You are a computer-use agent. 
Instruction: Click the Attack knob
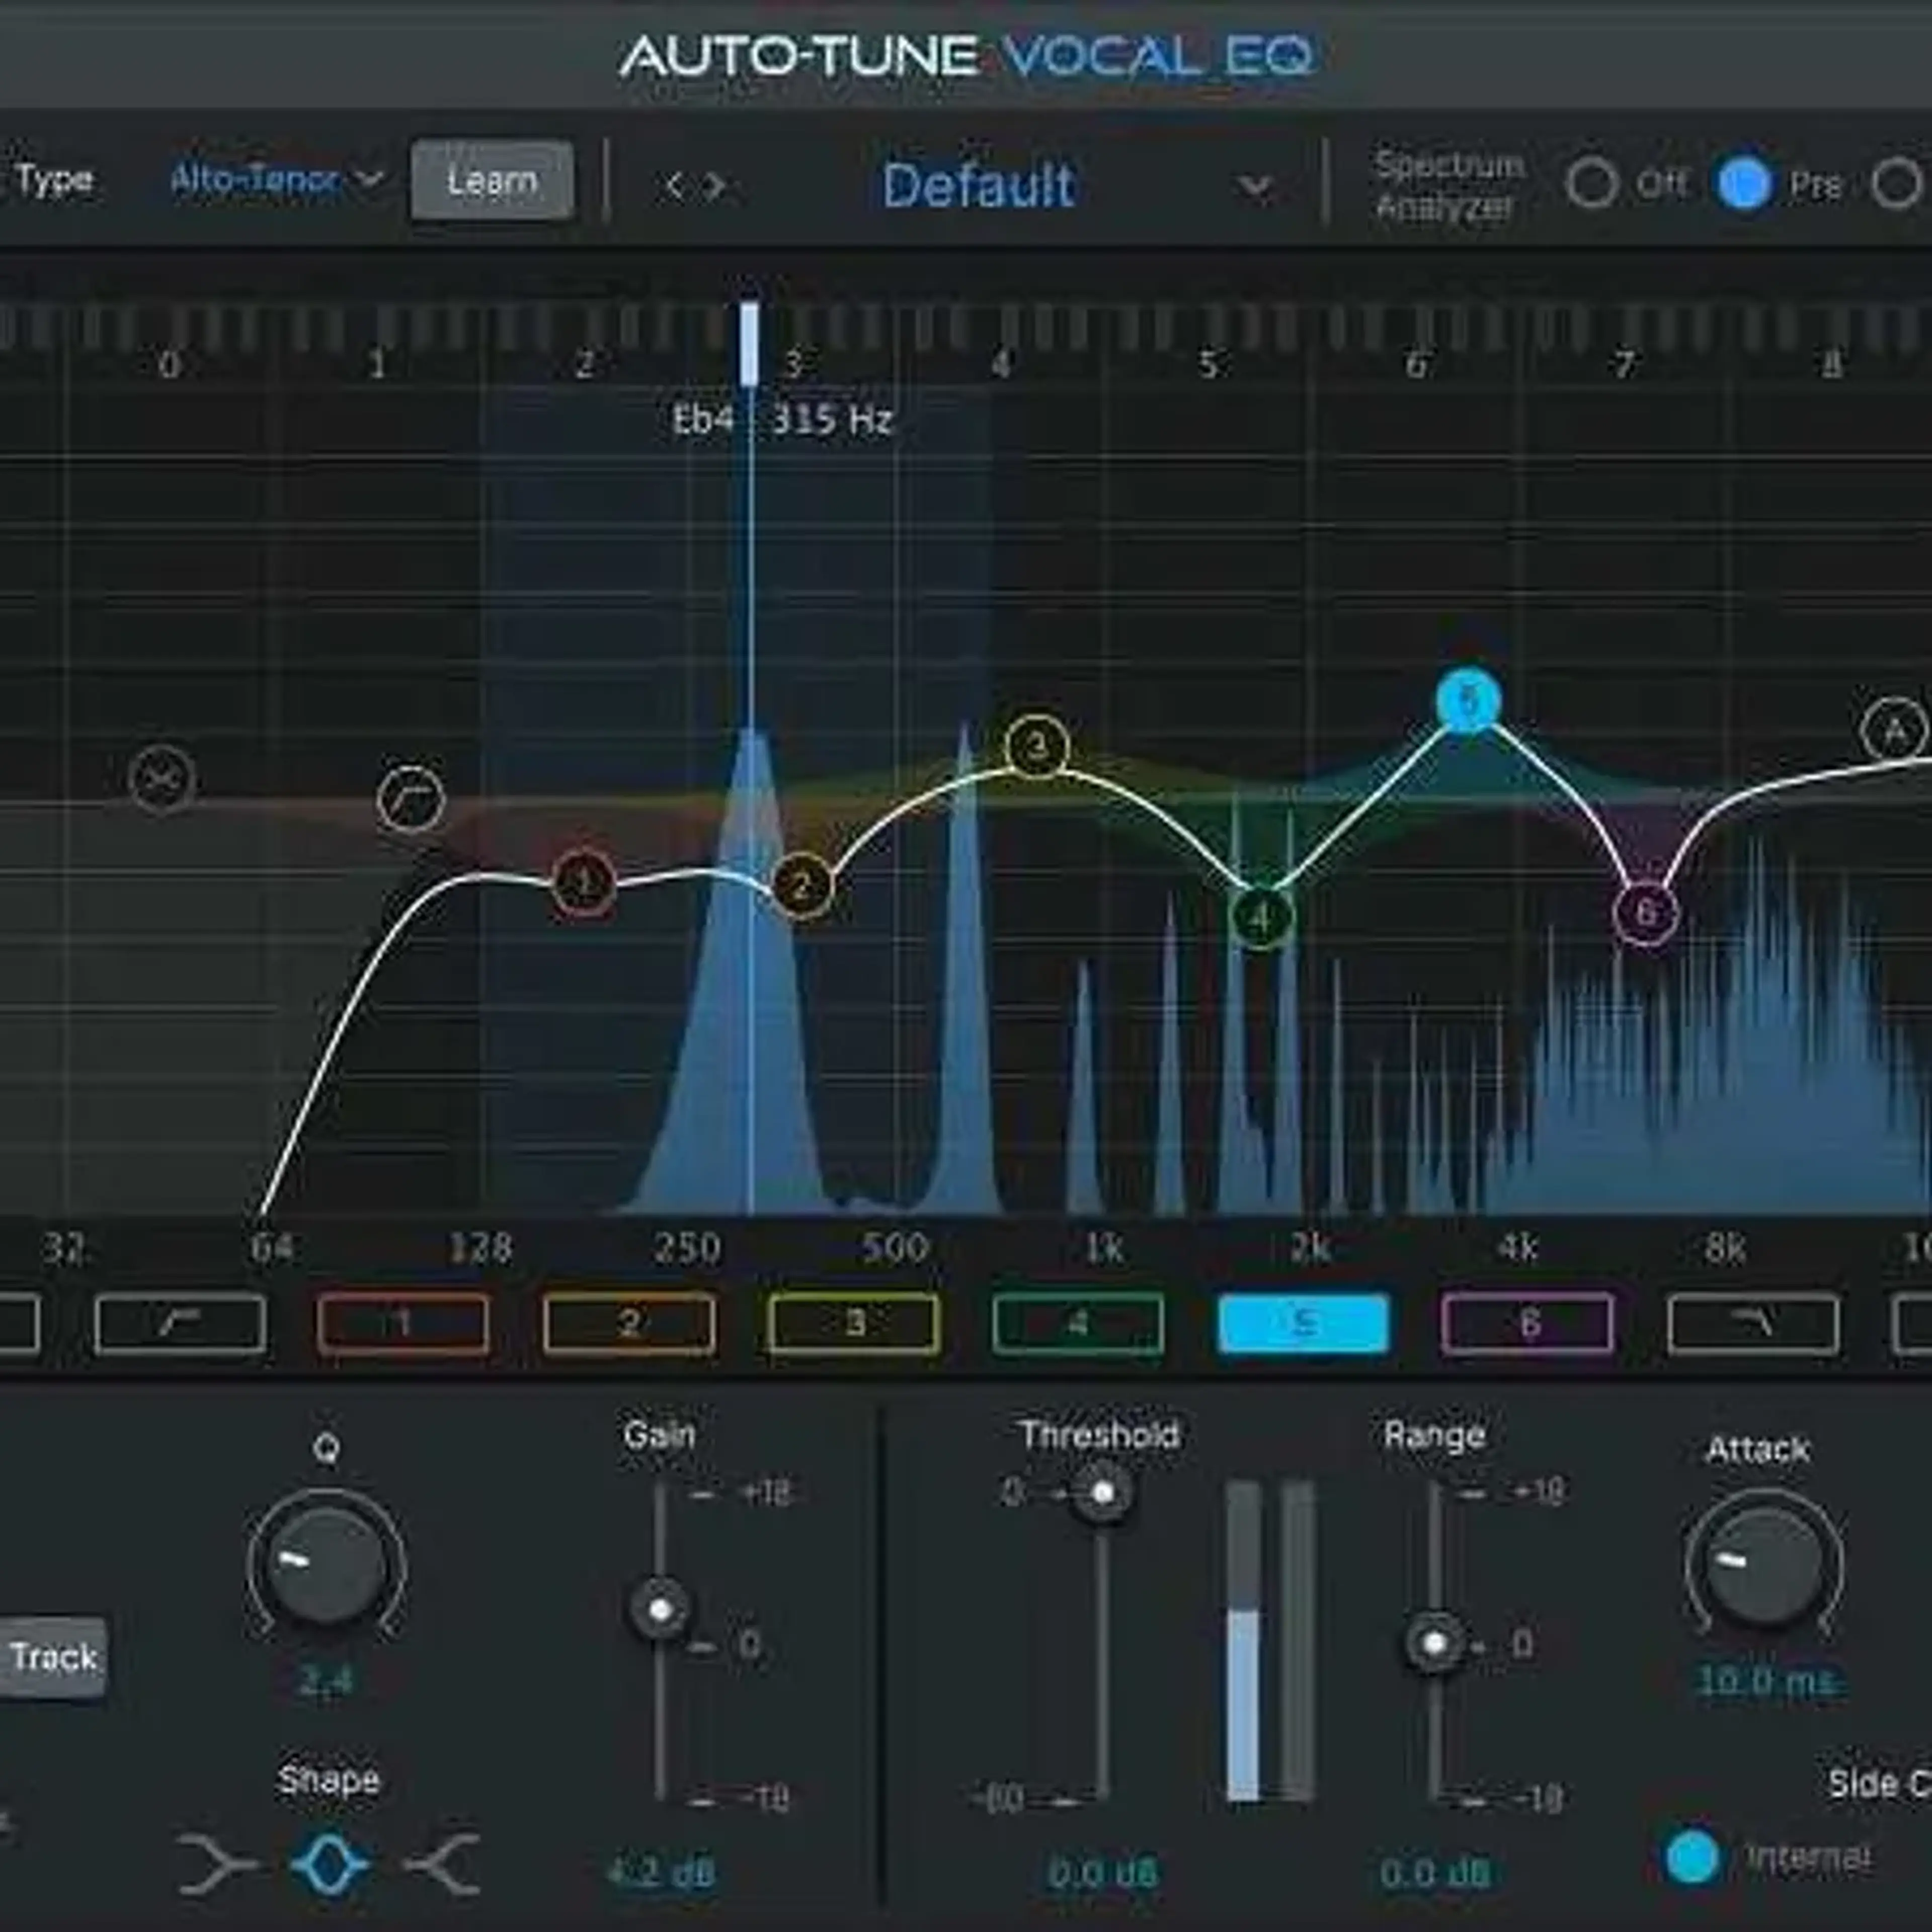[x=1764, y=1565]
